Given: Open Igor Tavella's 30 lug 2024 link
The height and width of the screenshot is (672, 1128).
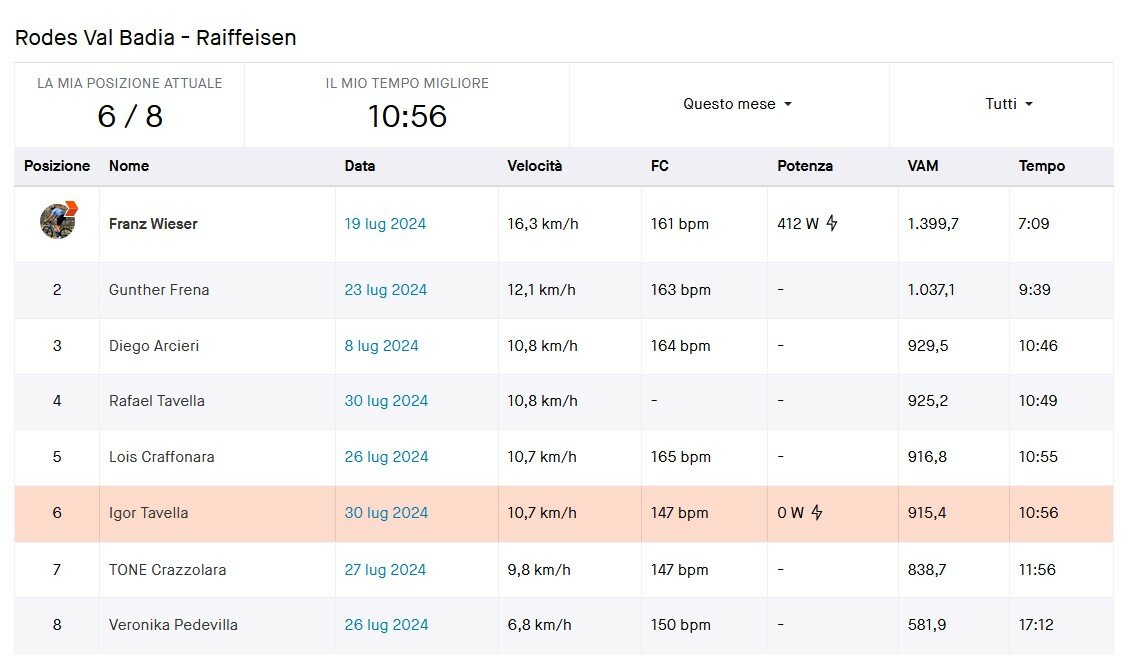Looking at the screenshot, I should [386, 513].
